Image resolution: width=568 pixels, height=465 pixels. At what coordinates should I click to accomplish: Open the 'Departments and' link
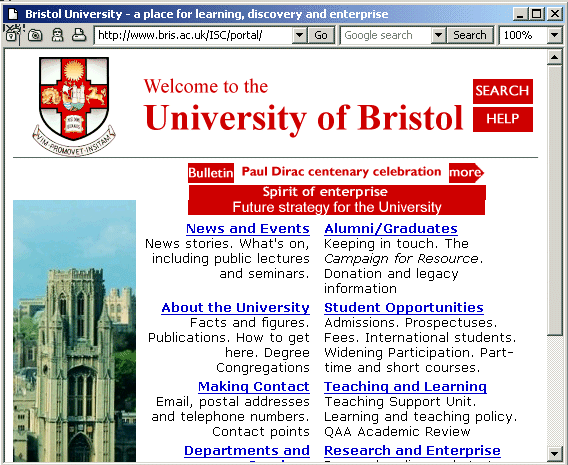pos(247,451)
